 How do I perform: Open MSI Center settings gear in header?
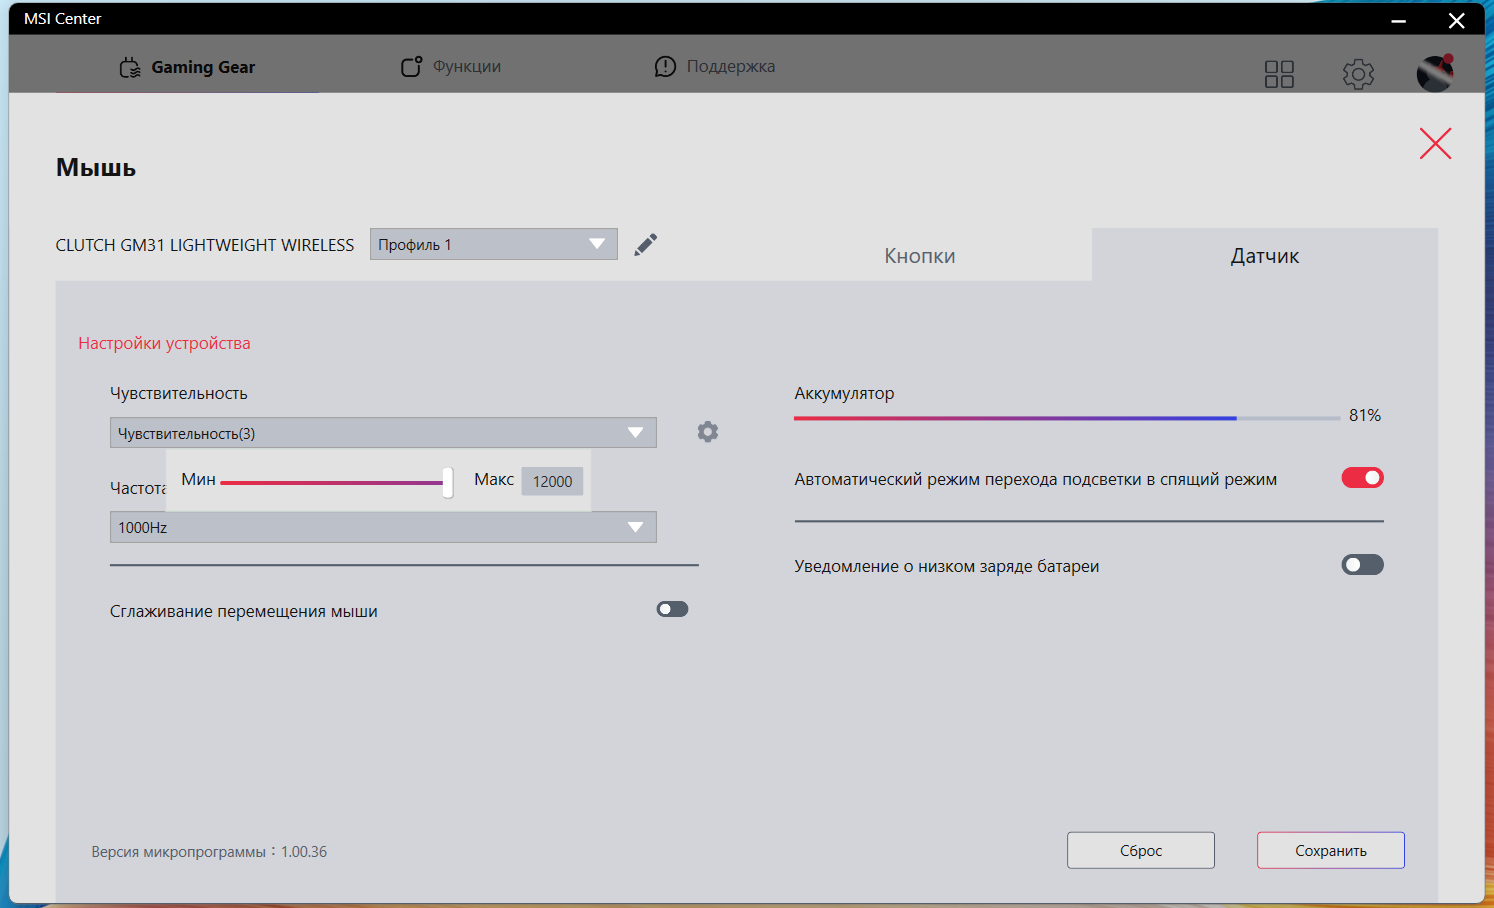click(1358, 74)
